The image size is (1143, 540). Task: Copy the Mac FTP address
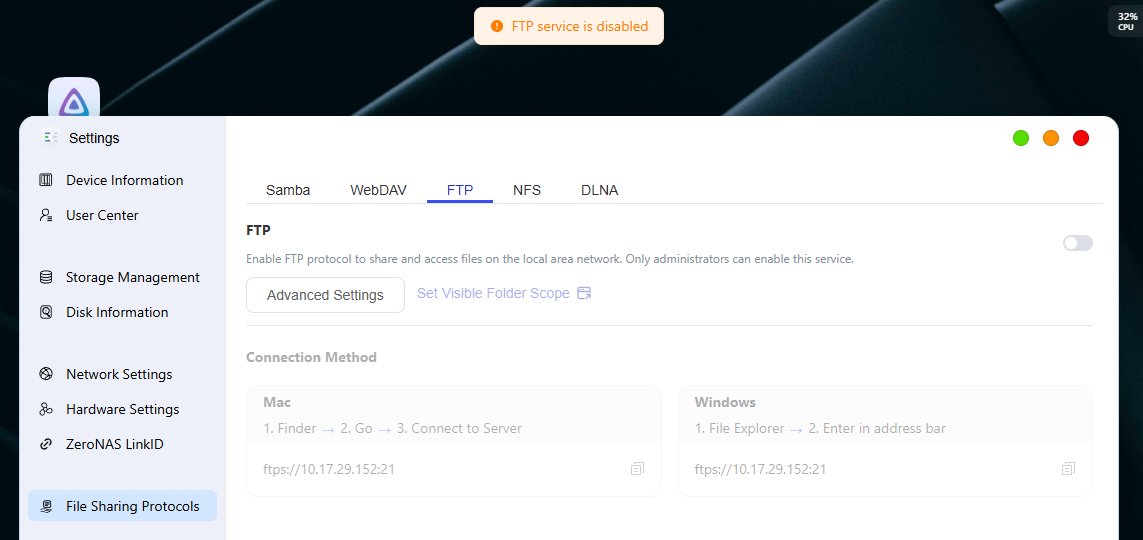637,469
